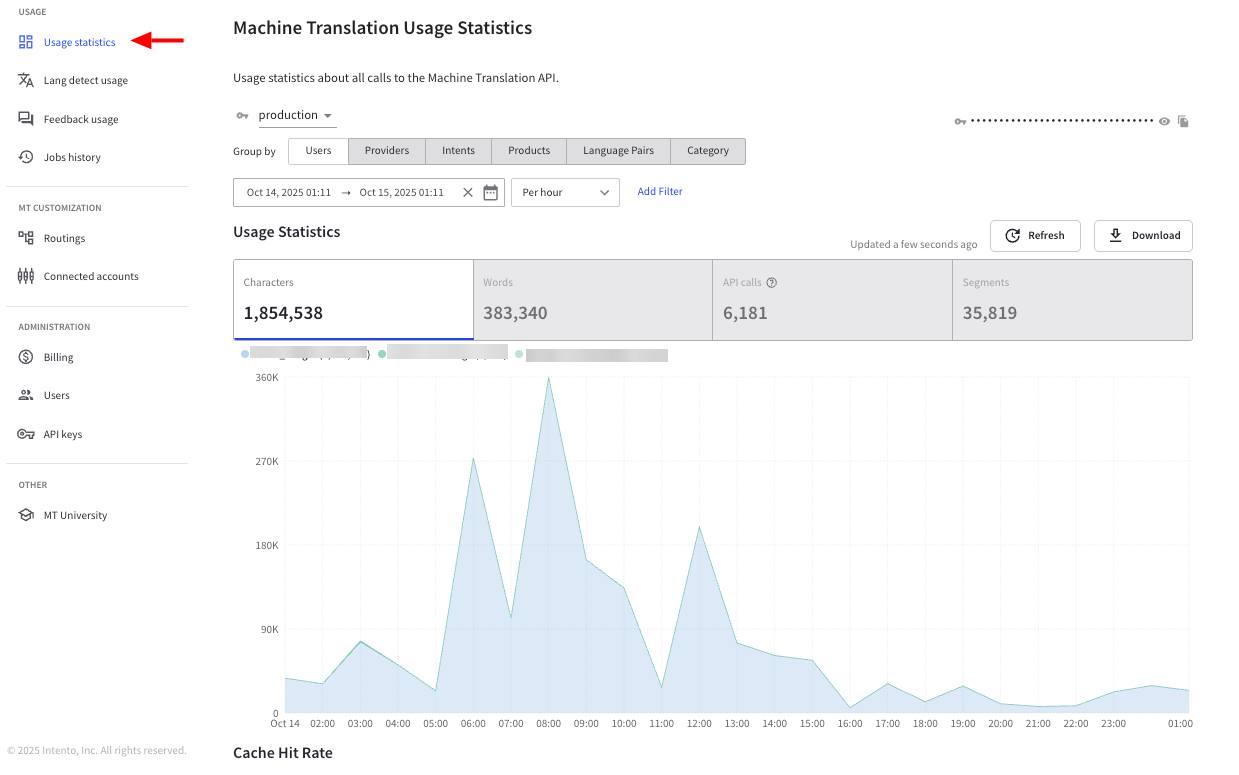Toggle the middle green legend dot

pyautogui.click(x=382, y=354)
